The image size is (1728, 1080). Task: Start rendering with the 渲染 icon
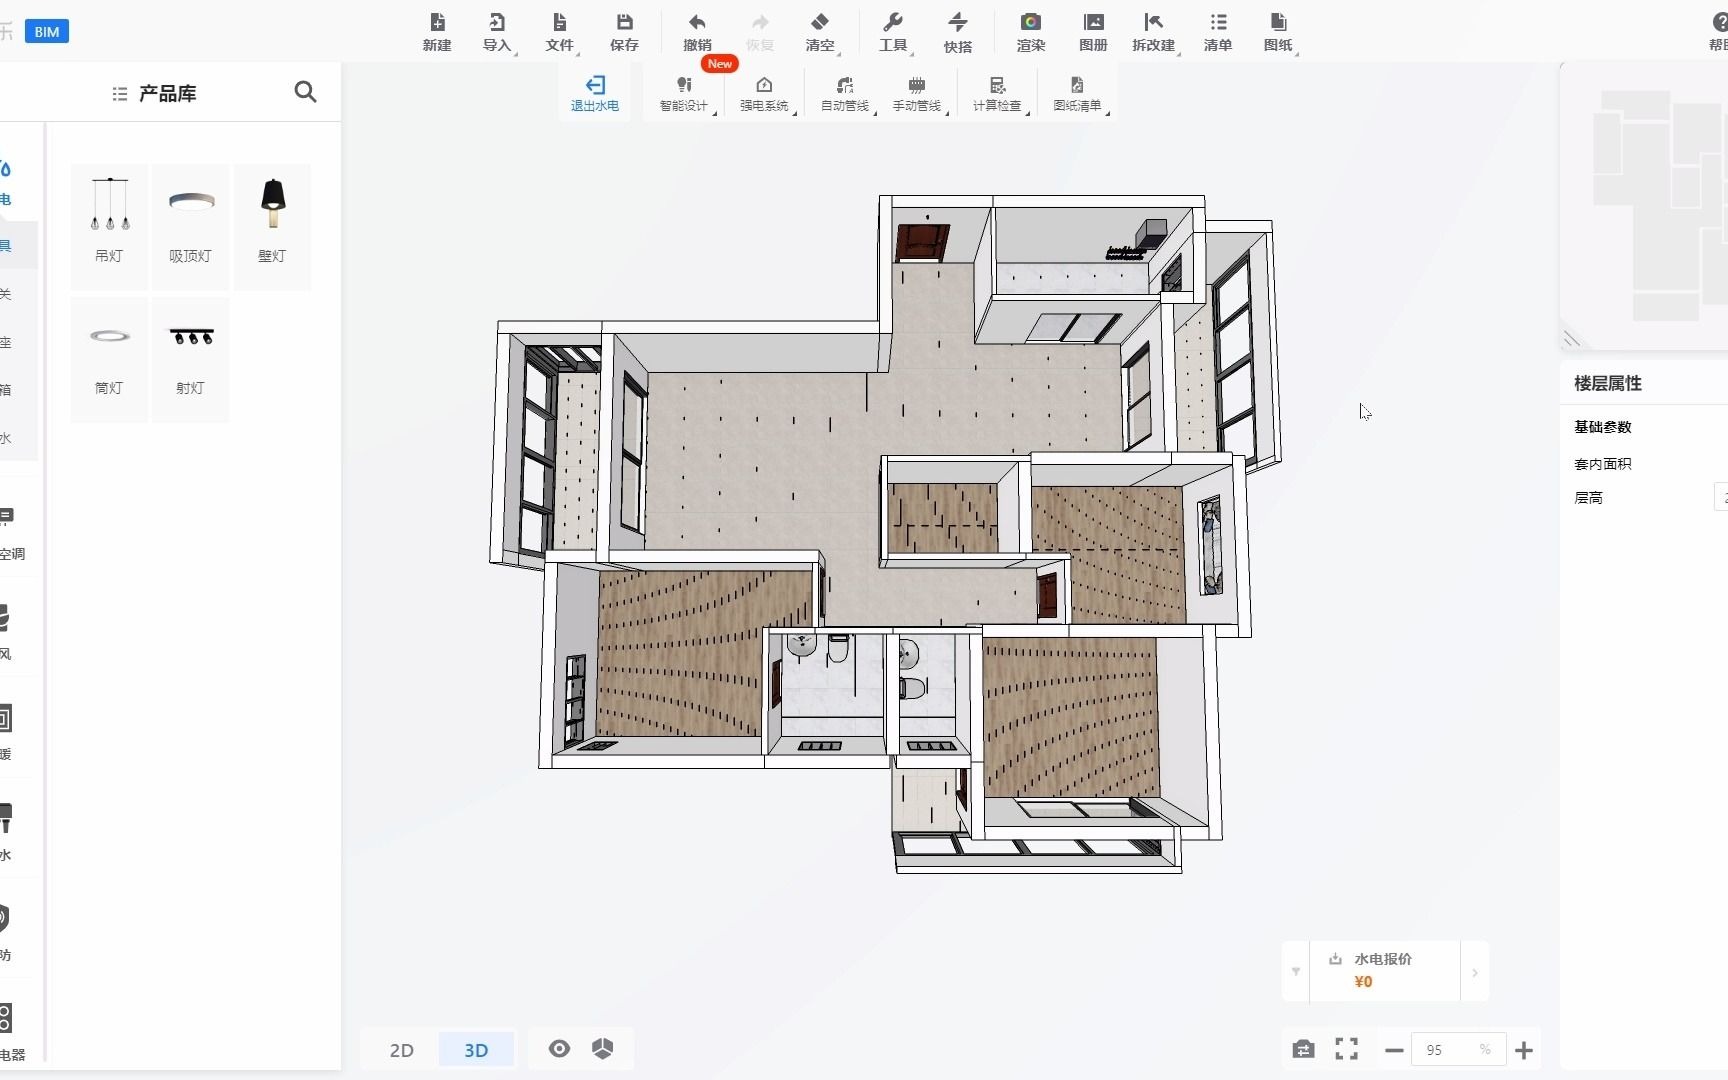click(x=1031, y=32)
